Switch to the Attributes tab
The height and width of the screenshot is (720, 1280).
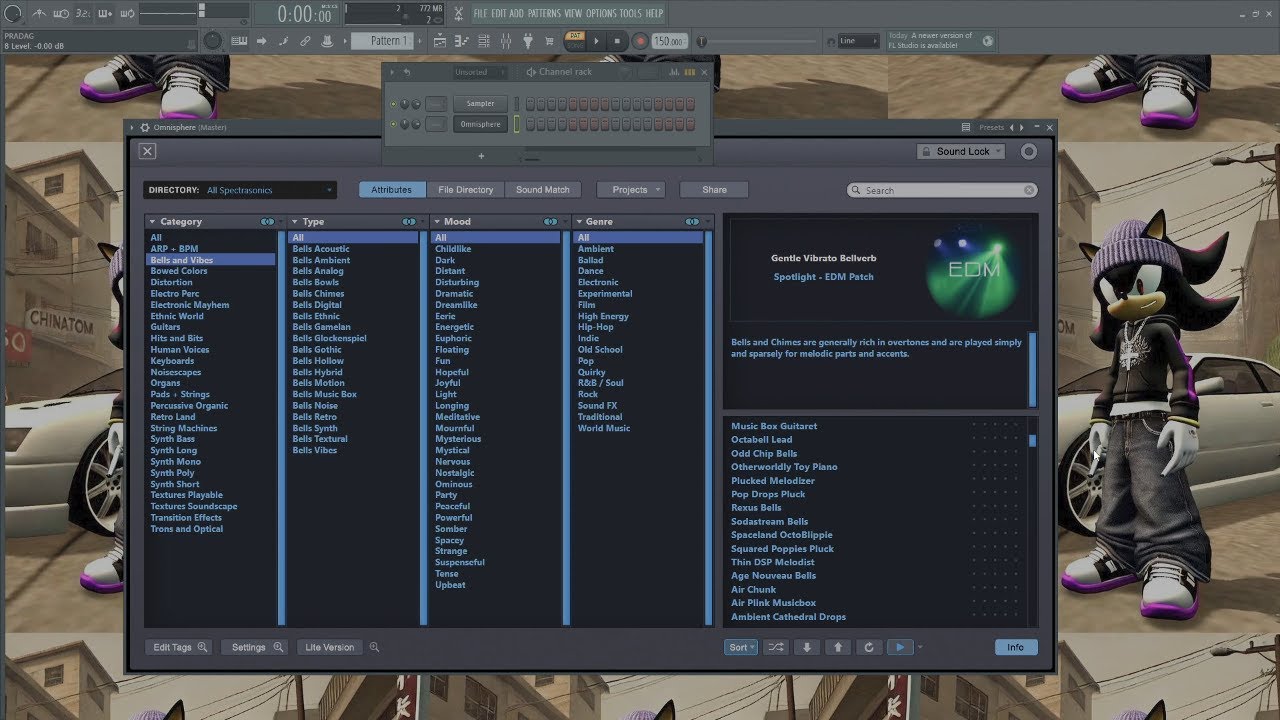(391, 190)
